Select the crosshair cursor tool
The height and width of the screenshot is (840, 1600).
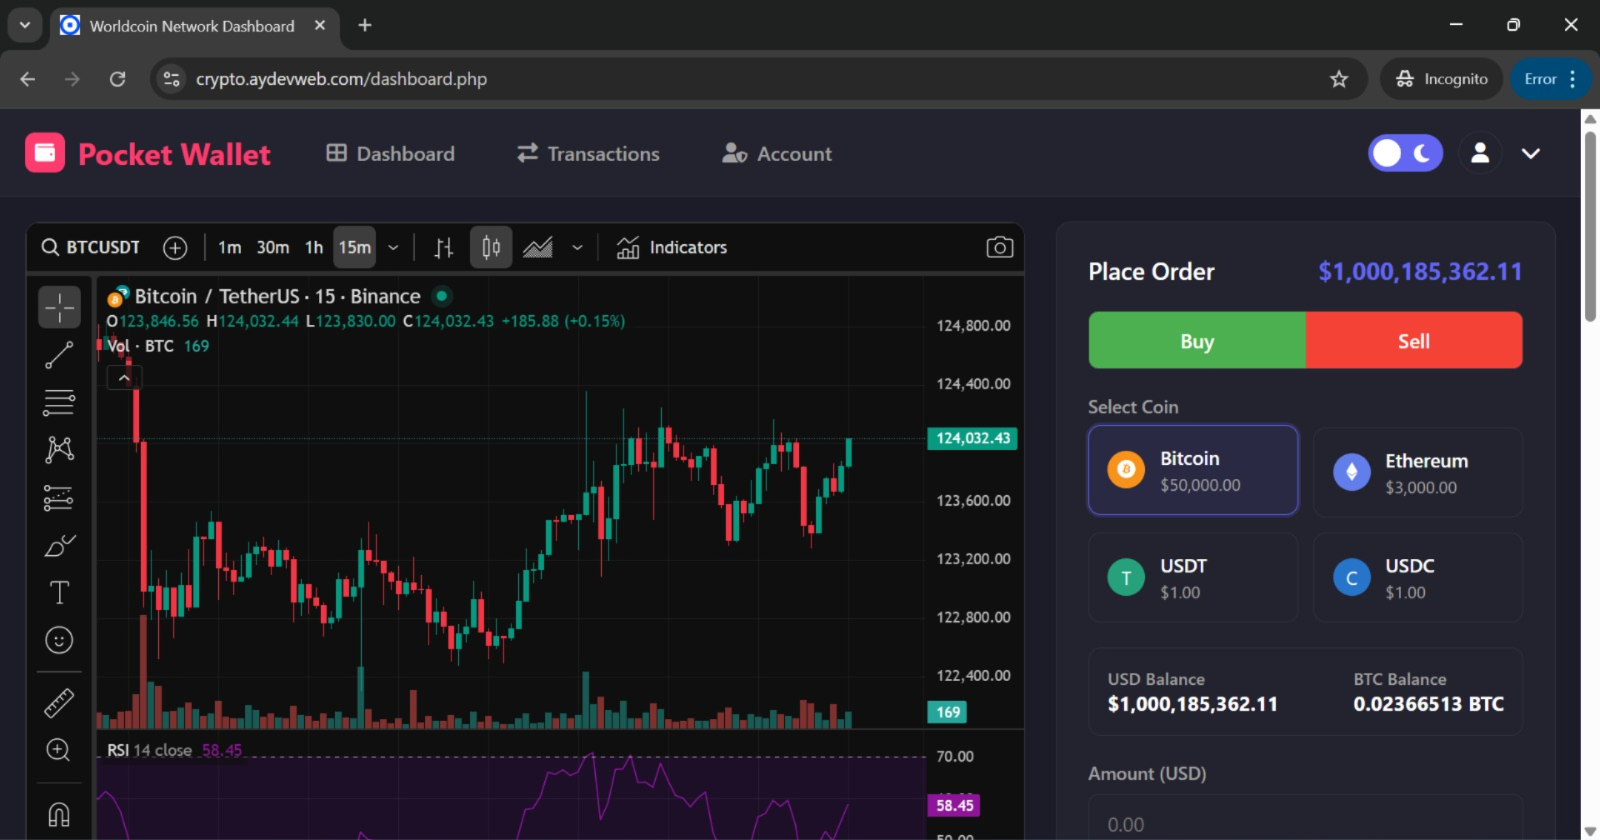point(59,307)
